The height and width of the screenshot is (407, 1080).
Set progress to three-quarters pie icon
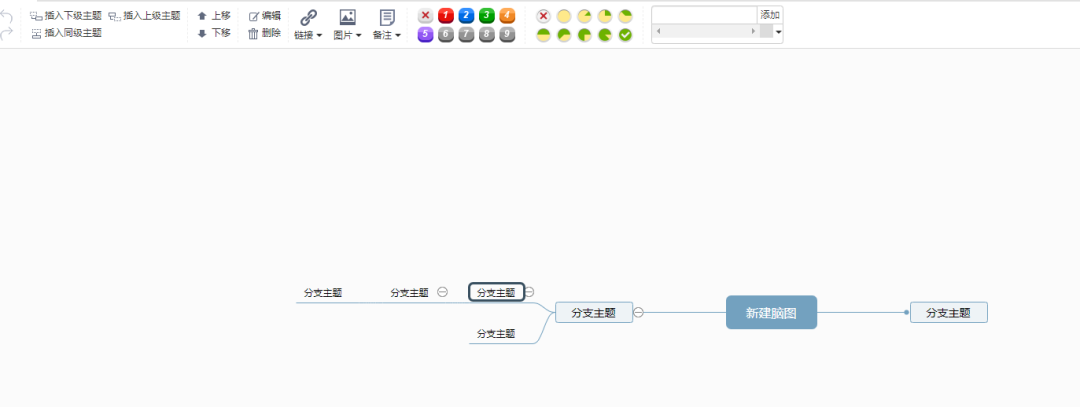point(584,35)
